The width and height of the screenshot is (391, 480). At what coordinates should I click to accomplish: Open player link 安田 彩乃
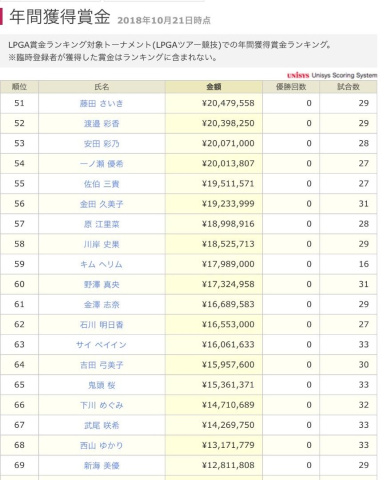[x=101, y=144]
